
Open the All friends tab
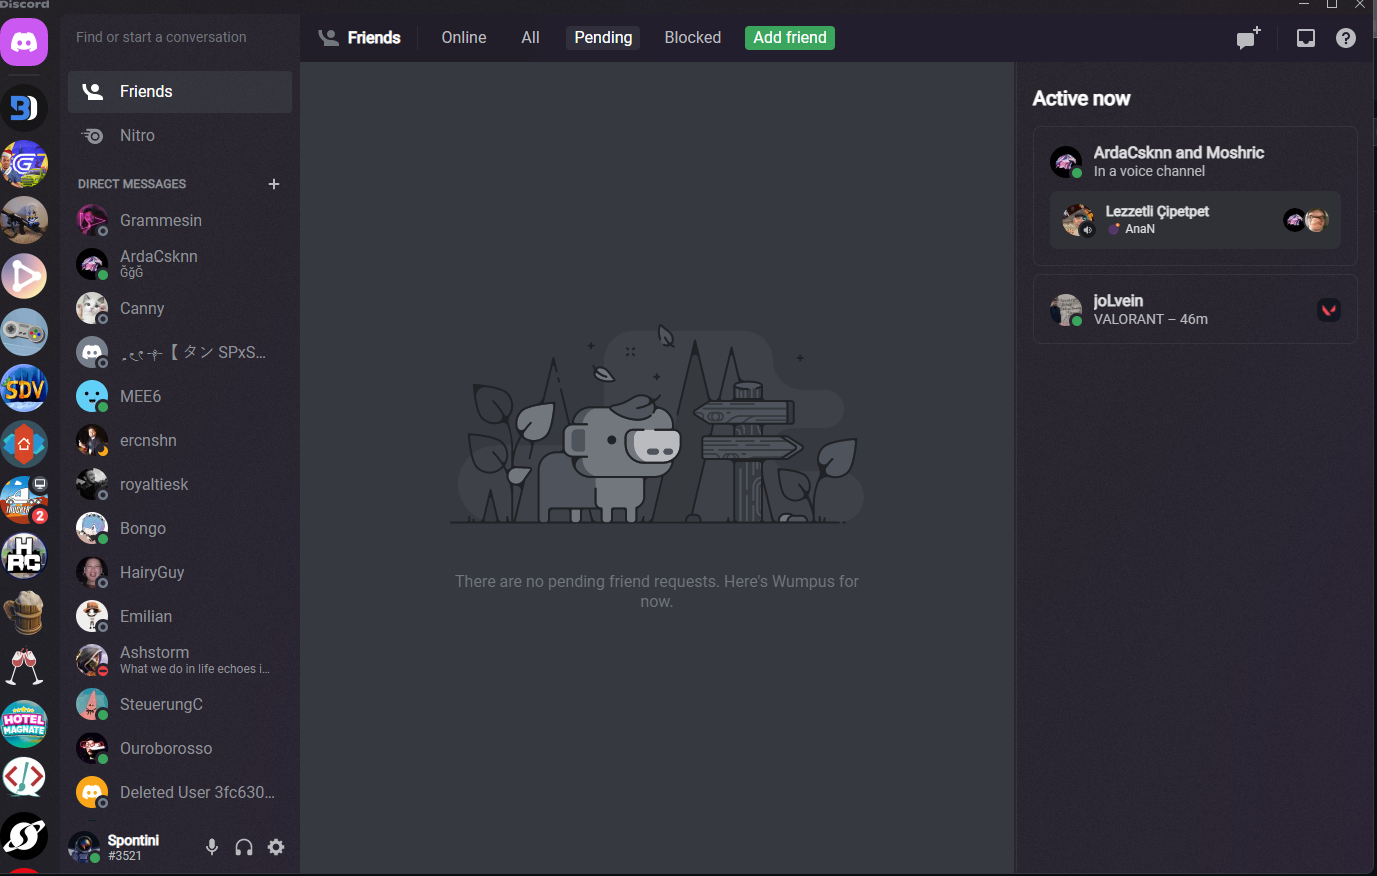[x=530, y=37]
